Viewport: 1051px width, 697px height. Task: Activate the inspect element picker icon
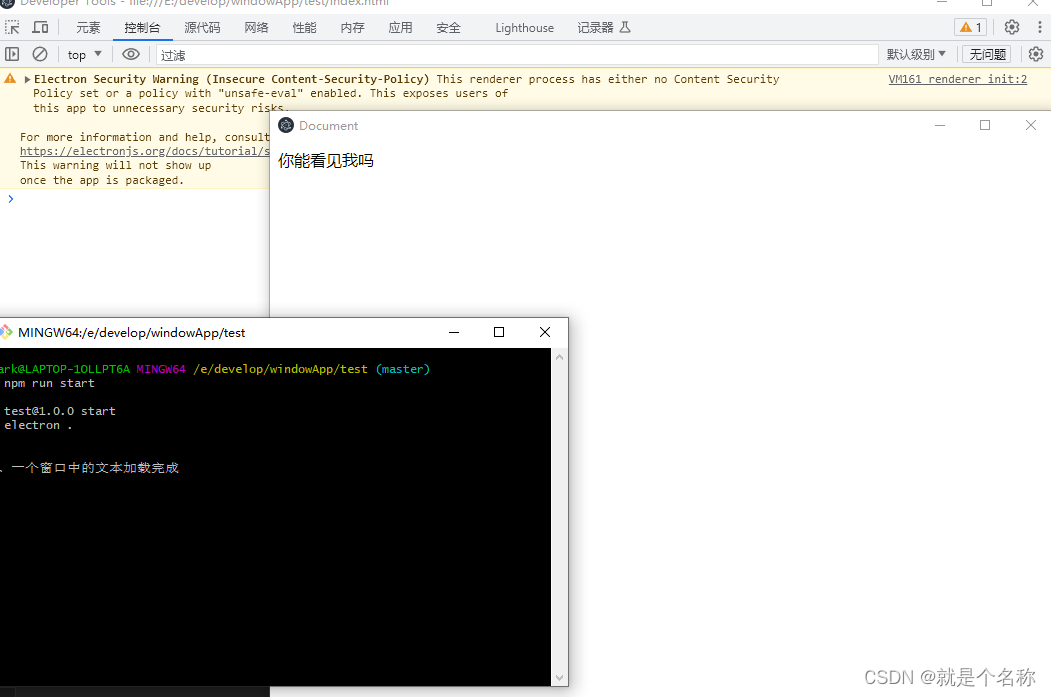[12, 27]
